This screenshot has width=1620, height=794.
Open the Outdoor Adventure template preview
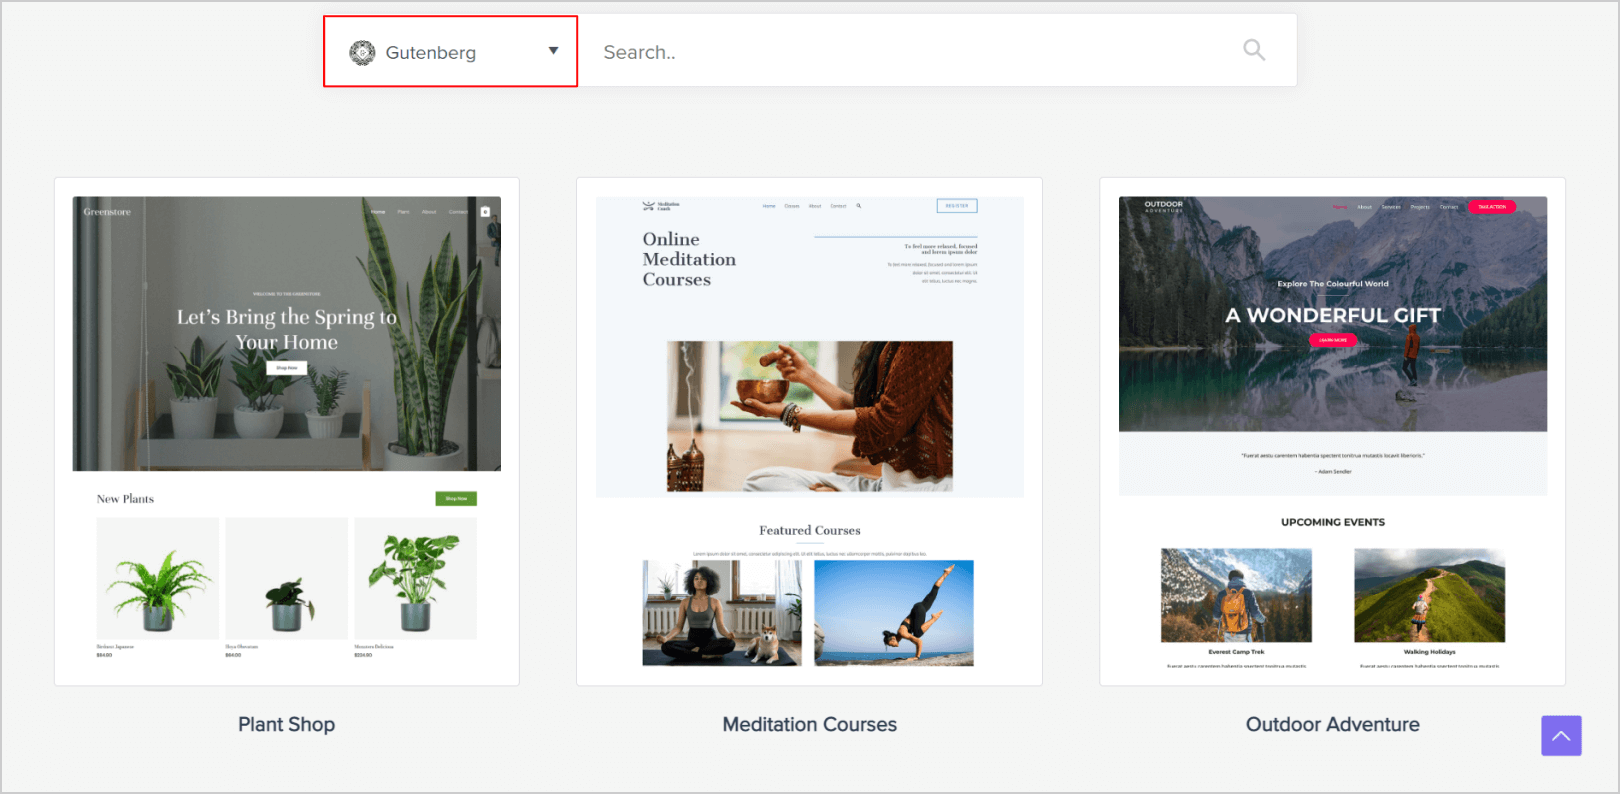pyautogui.click(x=1332, y=432)
